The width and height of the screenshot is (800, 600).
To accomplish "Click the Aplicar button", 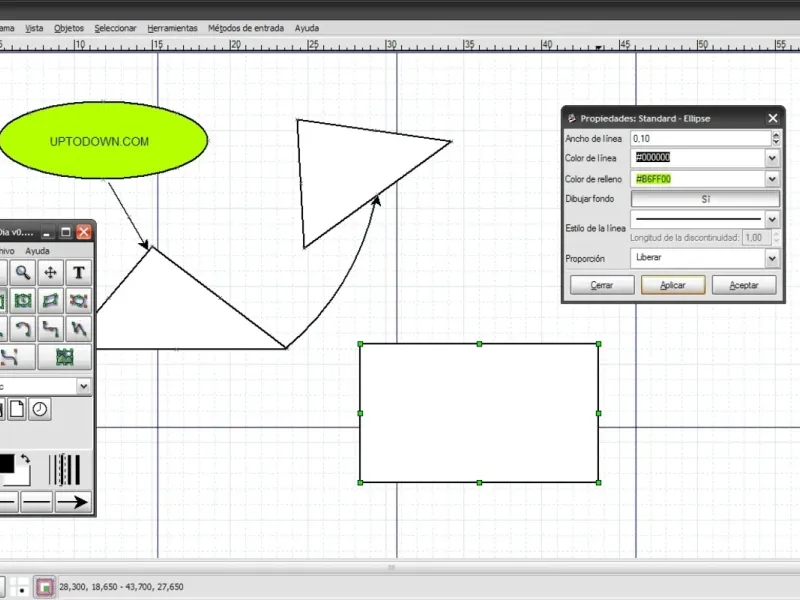I will tap(673, 285).
